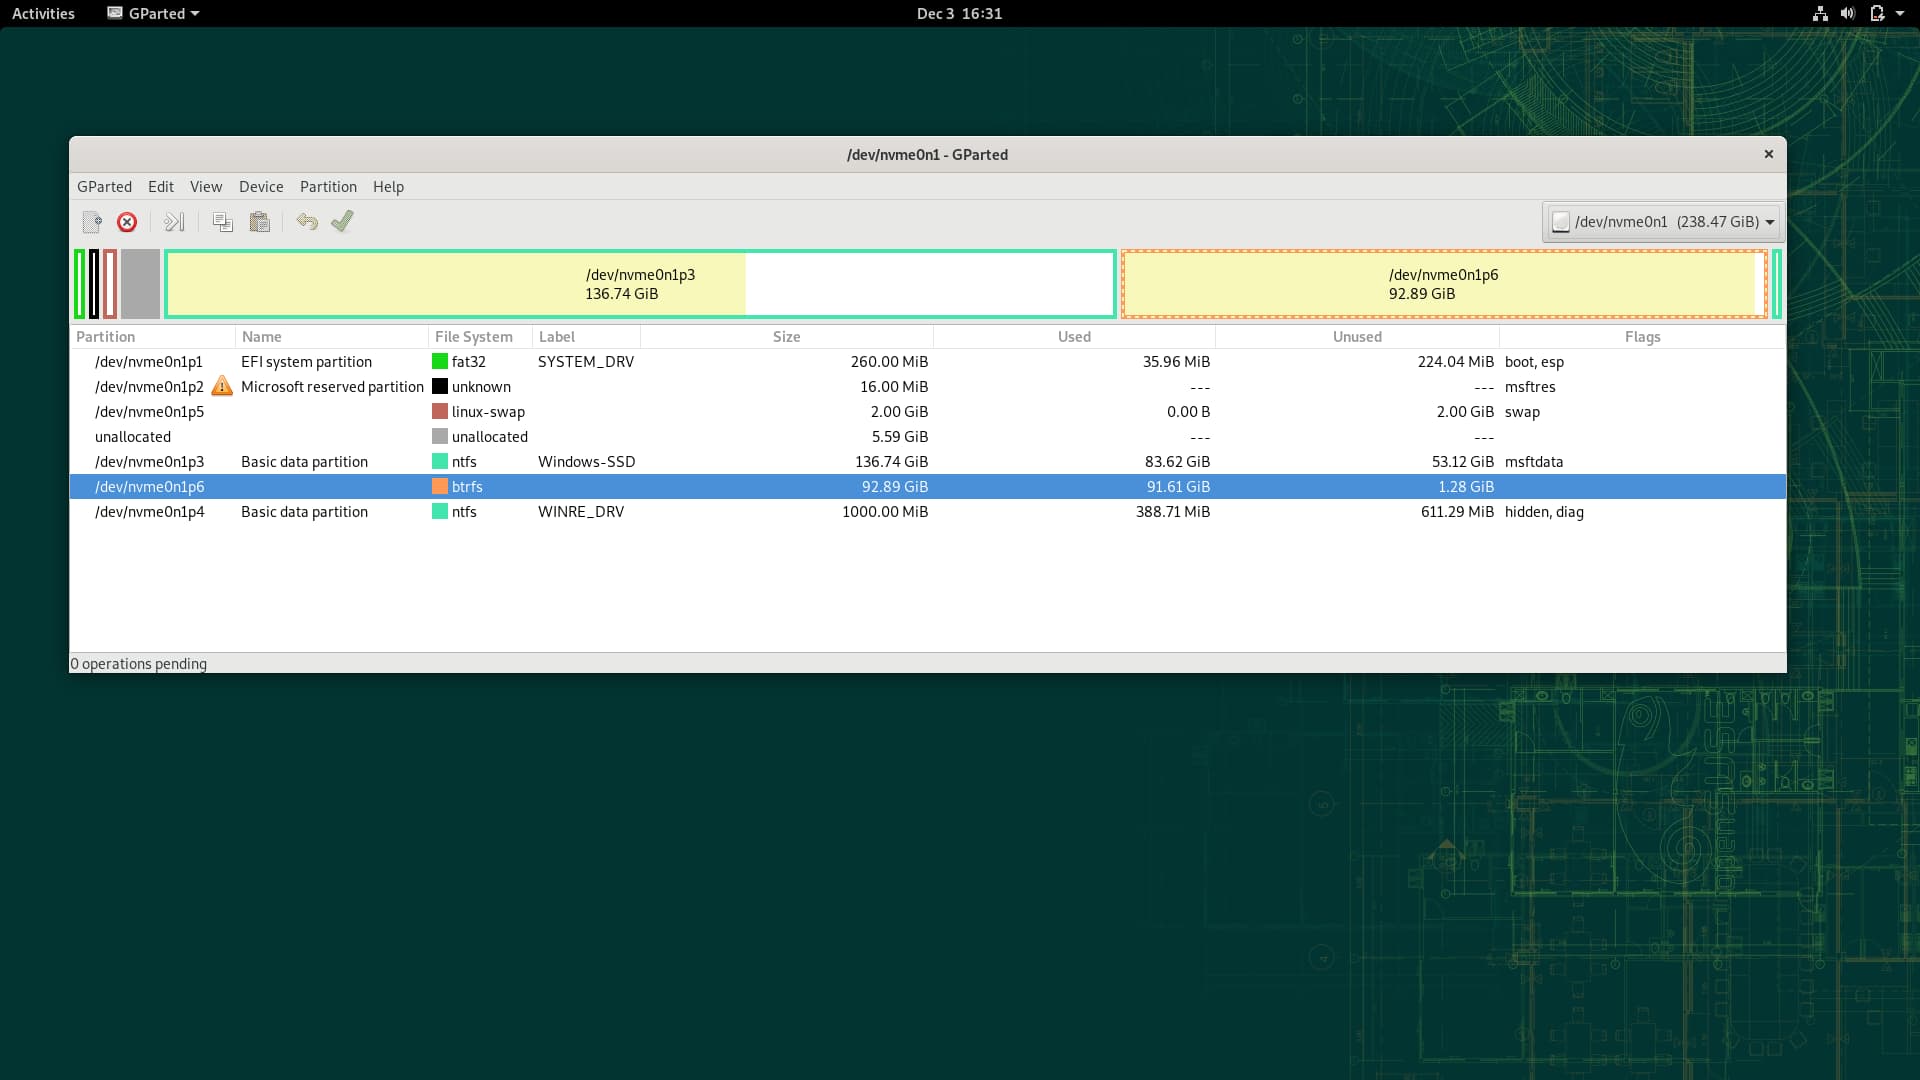Click the orange btrfs color swatch
1920x1080 pixels.
[439, 487]
